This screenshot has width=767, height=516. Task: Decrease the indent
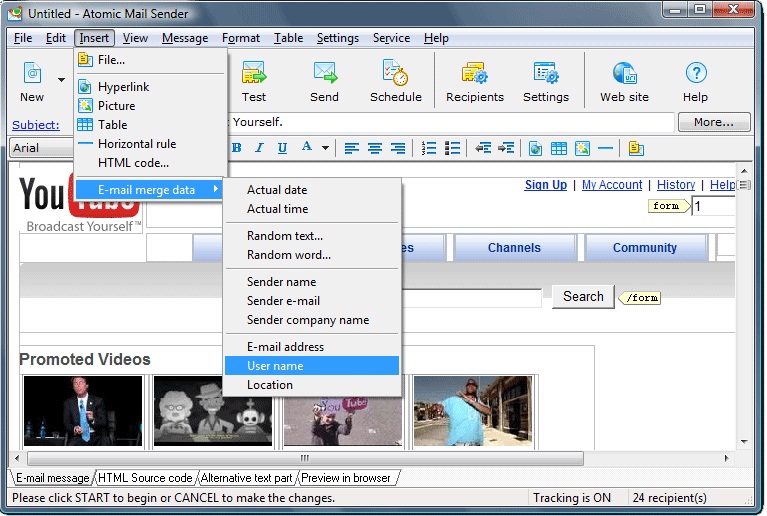click(483, 148)
